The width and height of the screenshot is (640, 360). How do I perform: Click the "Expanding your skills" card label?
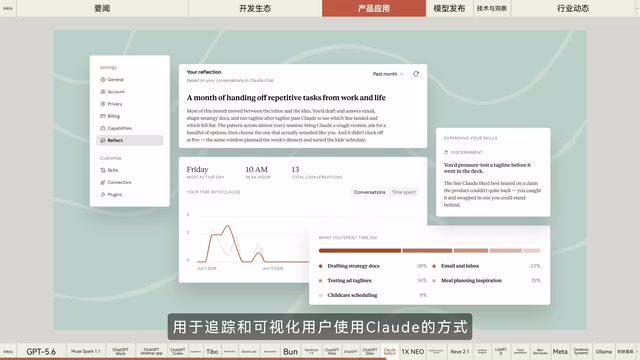click(x=471, y=138)
